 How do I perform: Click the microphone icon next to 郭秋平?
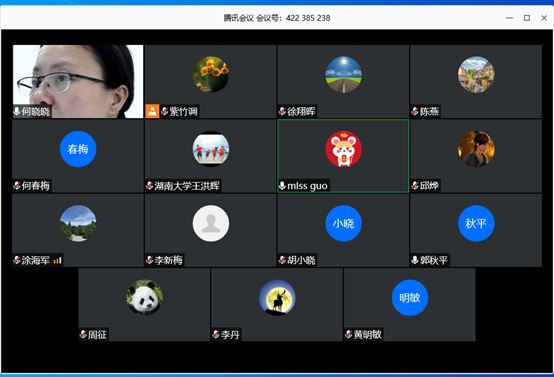click(415, 260)
